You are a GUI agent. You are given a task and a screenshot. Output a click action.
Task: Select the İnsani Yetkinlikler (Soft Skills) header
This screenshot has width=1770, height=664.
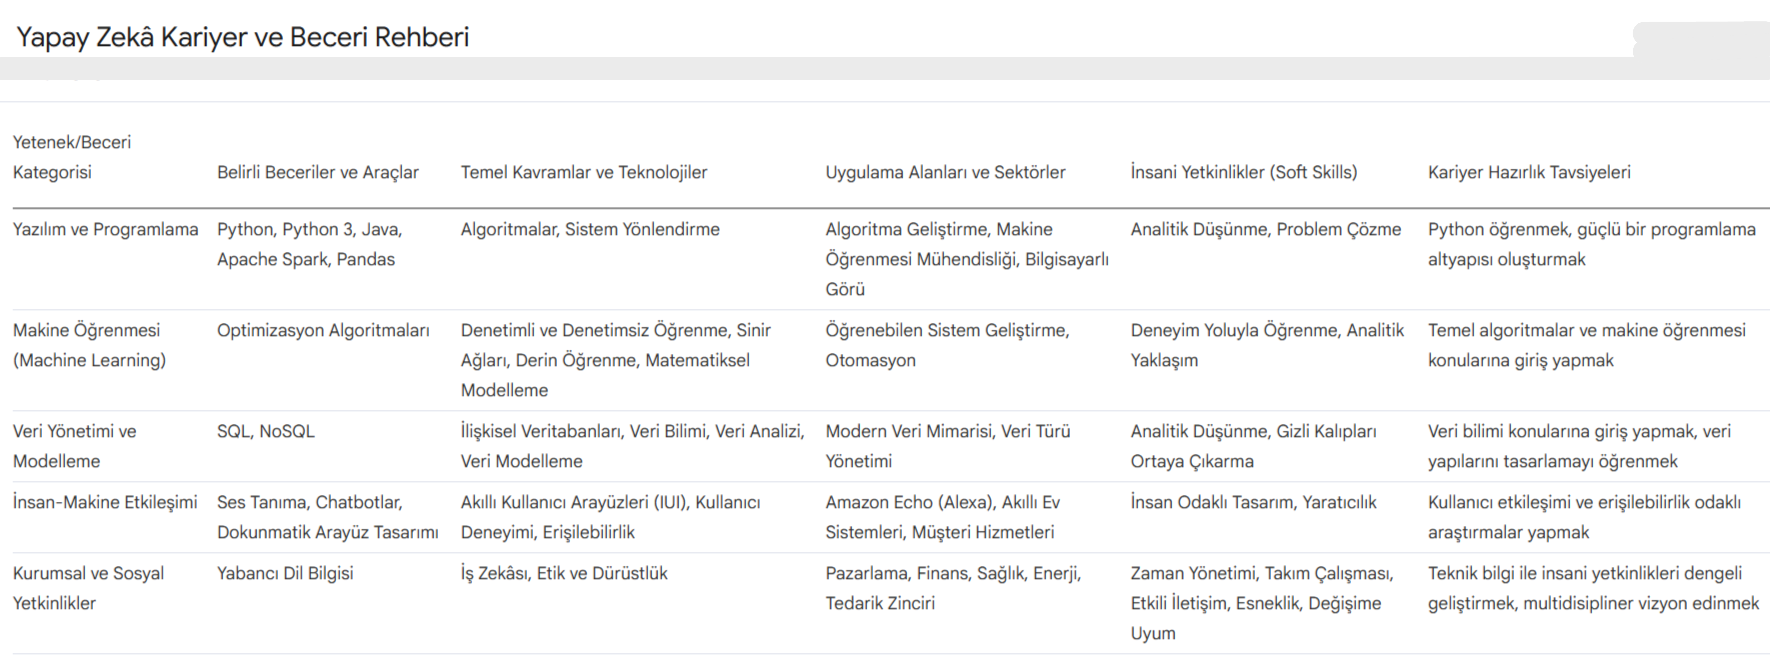(x=1244, y=172)
